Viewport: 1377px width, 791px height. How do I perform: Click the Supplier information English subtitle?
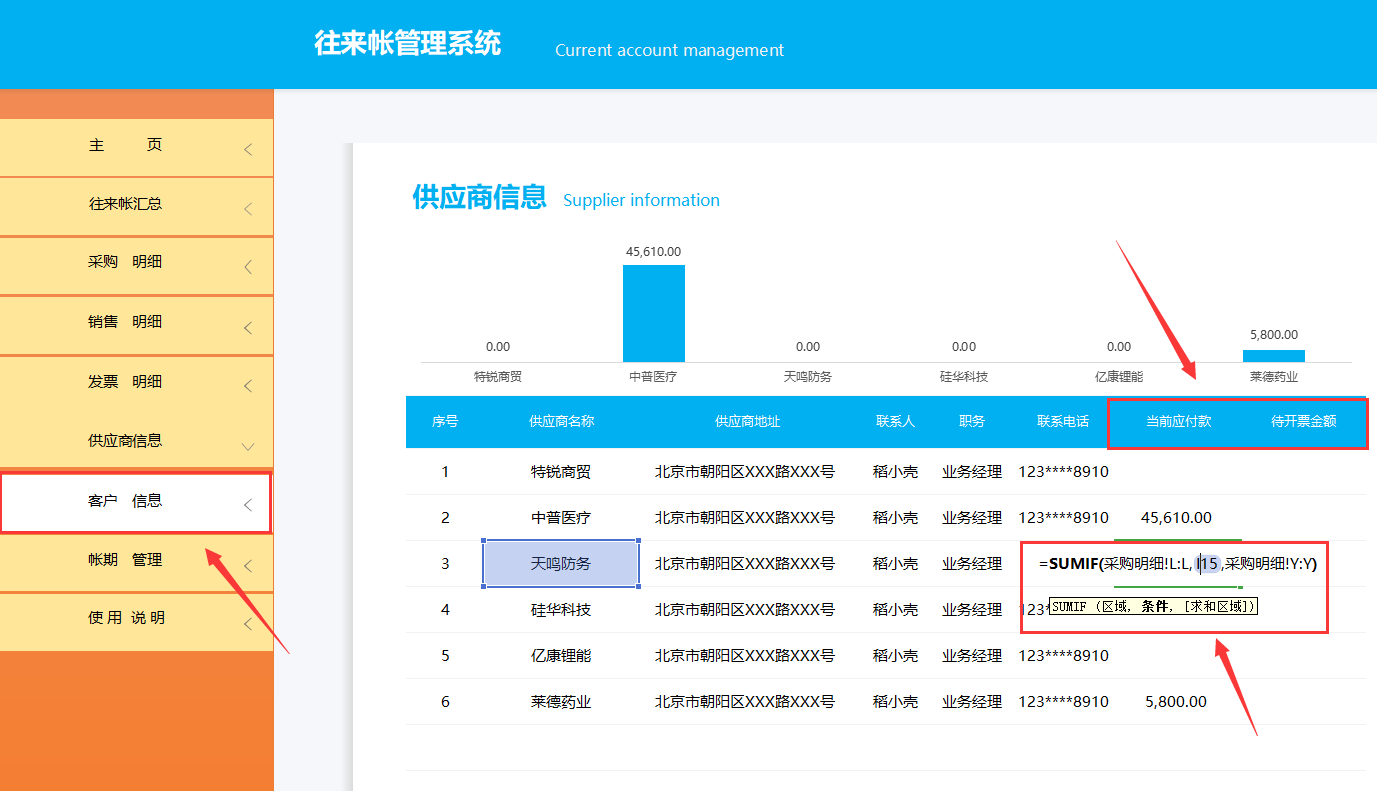[641, 200]
